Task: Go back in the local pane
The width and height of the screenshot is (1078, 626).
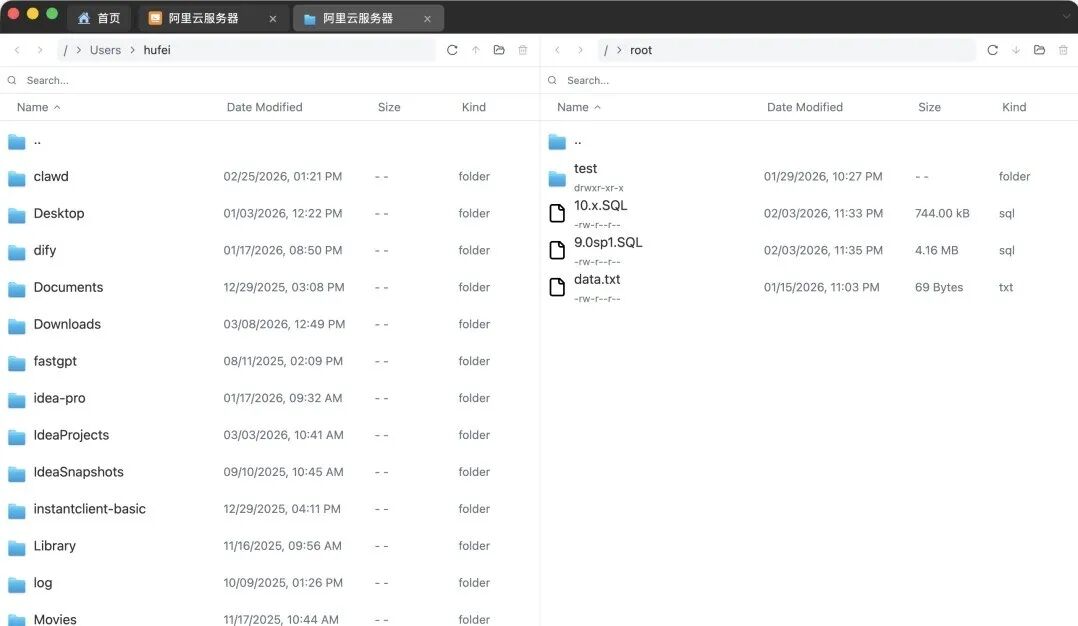Action: 17,50
